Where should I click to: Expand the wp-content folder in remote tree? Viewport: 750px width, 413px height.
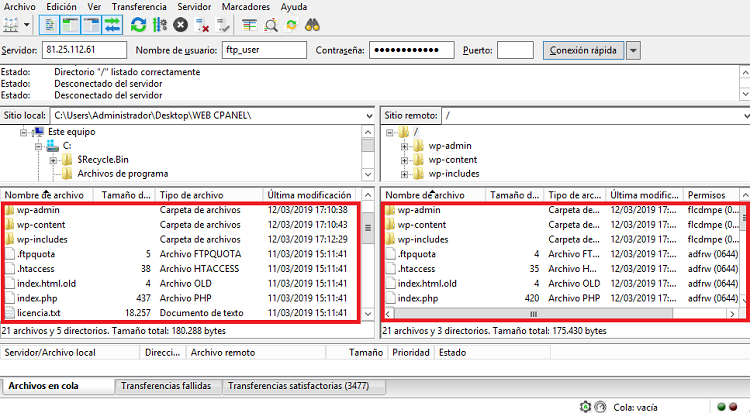tap(405, 160)
